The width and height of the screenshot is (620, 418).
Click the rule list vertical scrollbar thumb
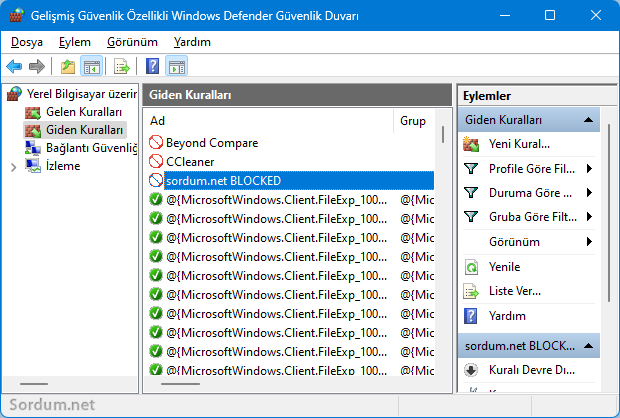point(443,134)
